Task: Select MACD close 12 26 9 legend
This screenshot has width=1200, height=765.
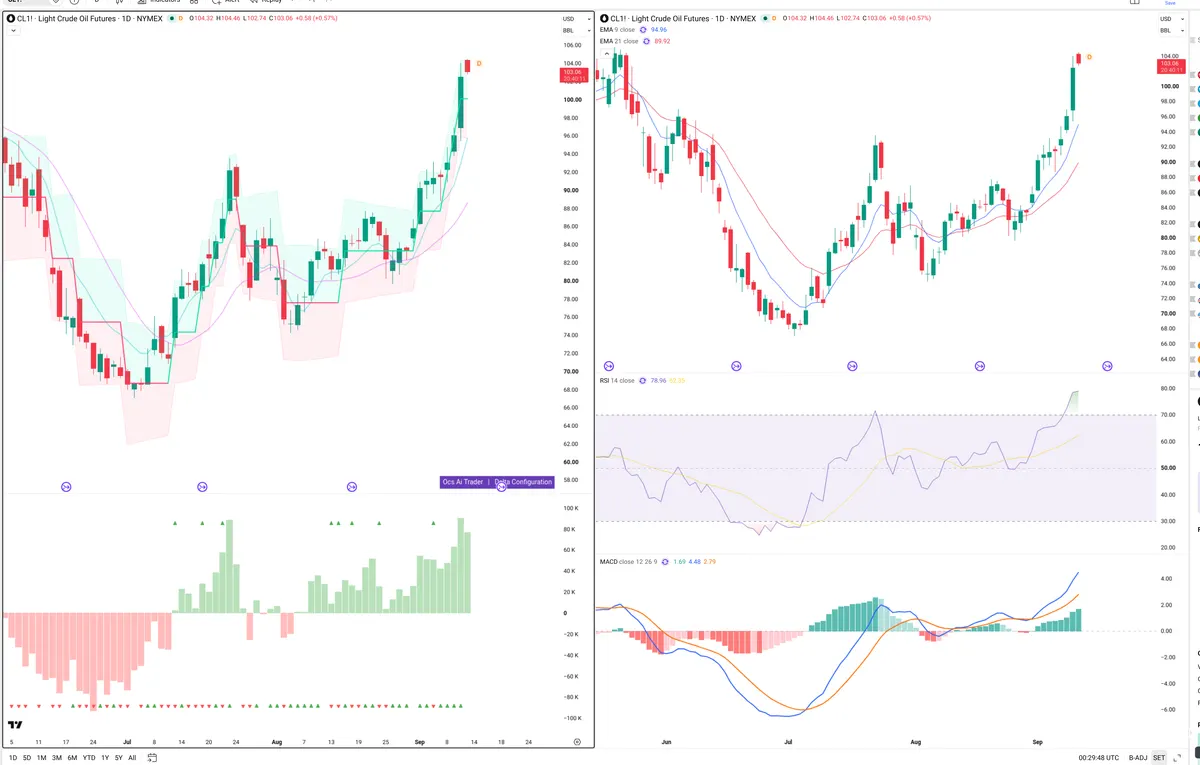Action: [x=629, y=562]
